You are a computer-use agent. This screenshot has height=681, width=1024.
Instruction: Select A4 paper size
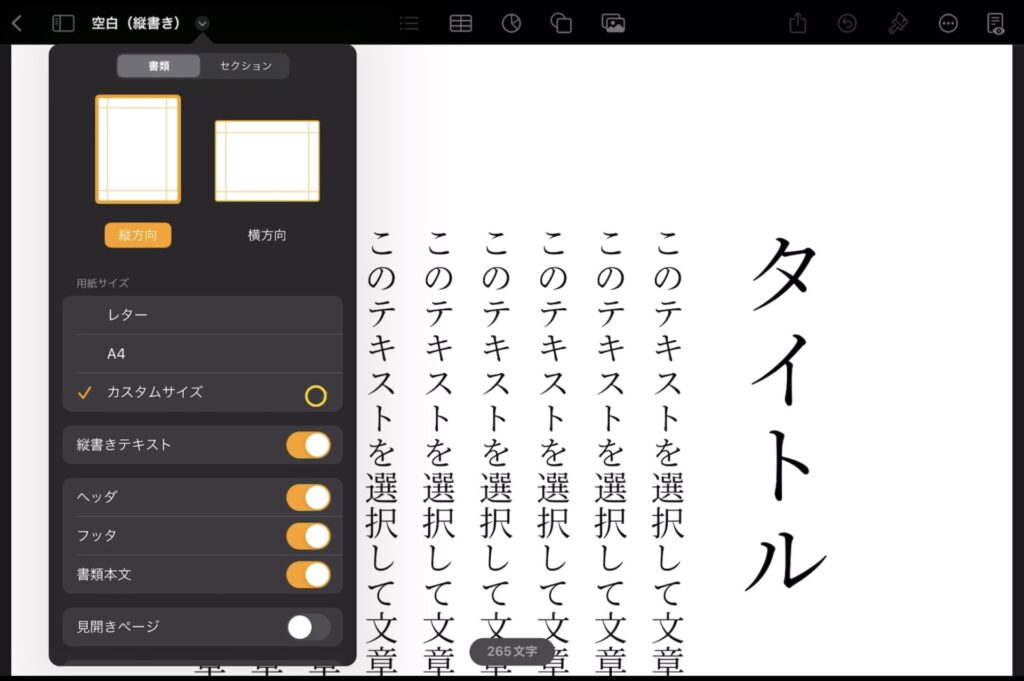[202, 354]
